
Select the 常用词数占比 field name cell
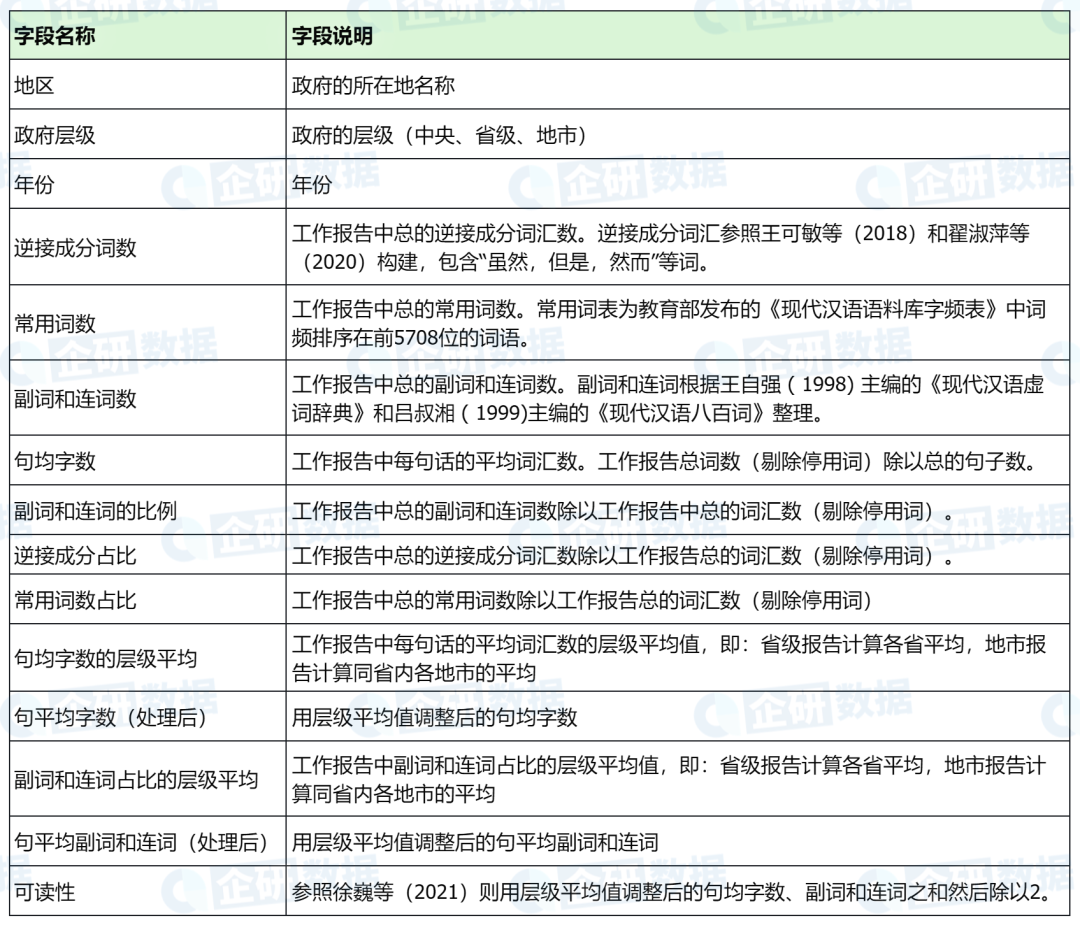148,599
